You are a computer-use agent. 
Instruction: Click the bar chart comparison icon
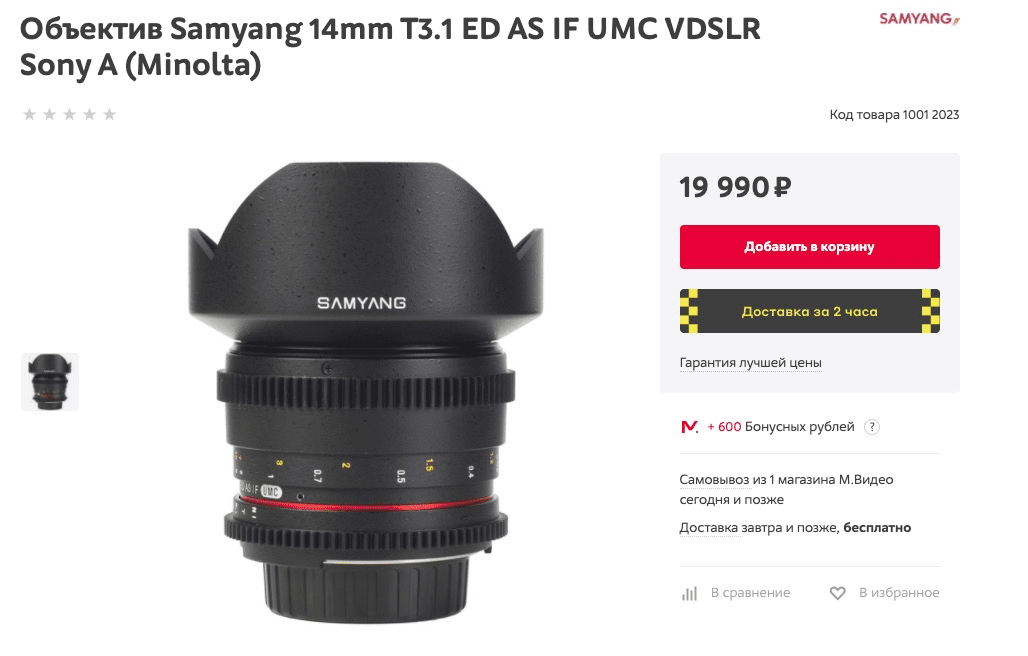click(689, 593)
